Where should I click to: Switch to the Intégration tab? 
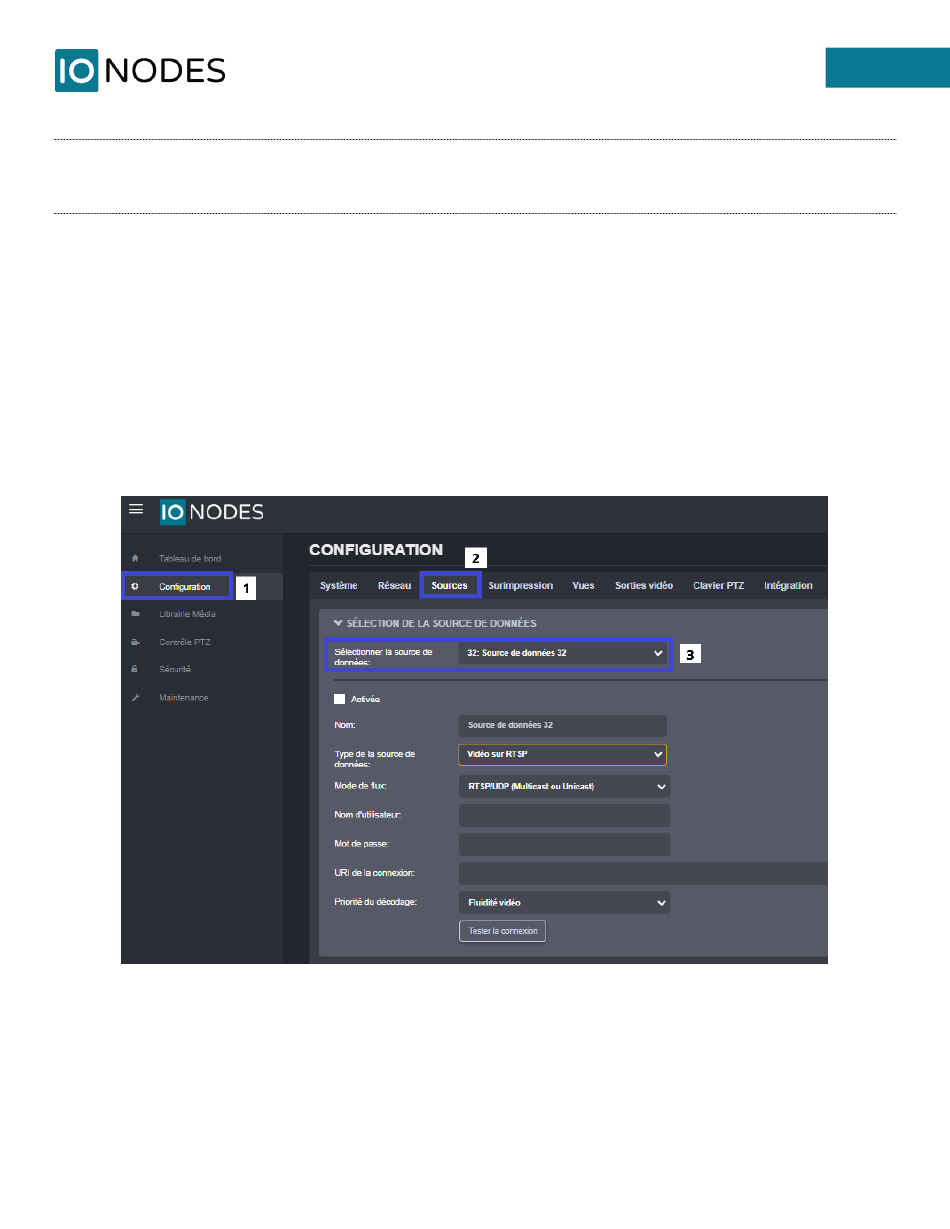[x=788, y=585]
